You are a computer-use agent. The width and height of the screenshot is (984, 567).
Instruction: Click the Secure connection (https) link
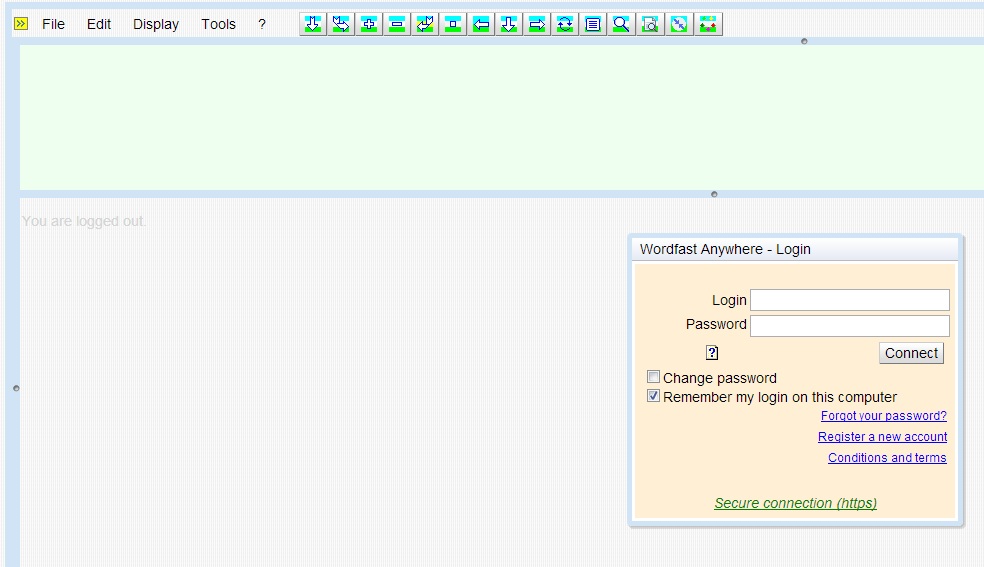pos(795,503)
